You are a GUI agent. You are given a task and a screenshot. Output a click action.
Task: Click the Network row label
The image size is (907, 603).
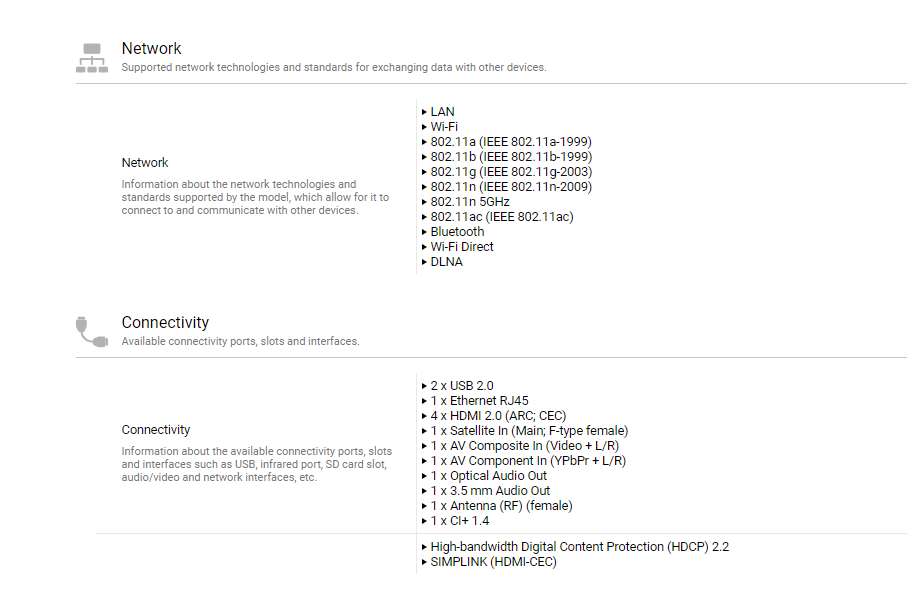pyautogui.click(x=145, y=163)
